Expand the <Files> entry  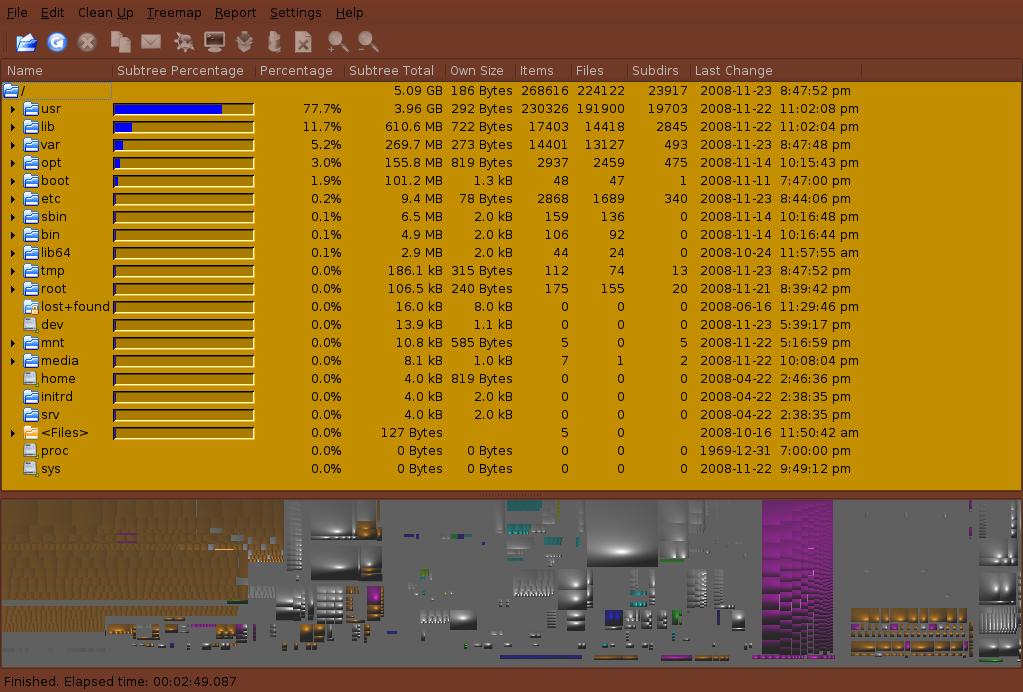tap(13, 433)
